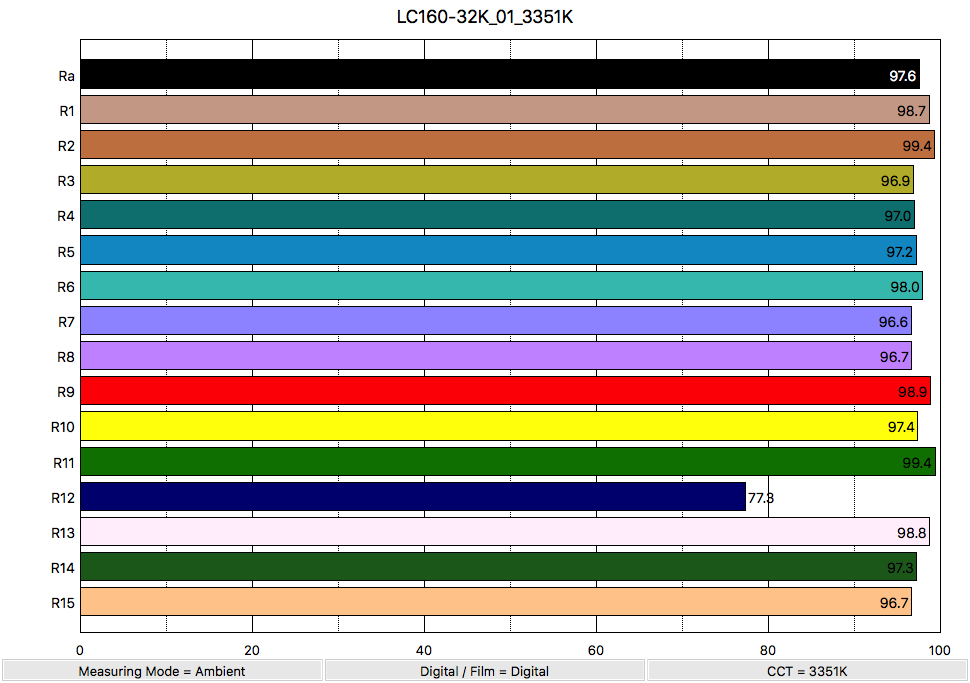
Task: Select the bright red R9 bar
Action: click(505, 391)
